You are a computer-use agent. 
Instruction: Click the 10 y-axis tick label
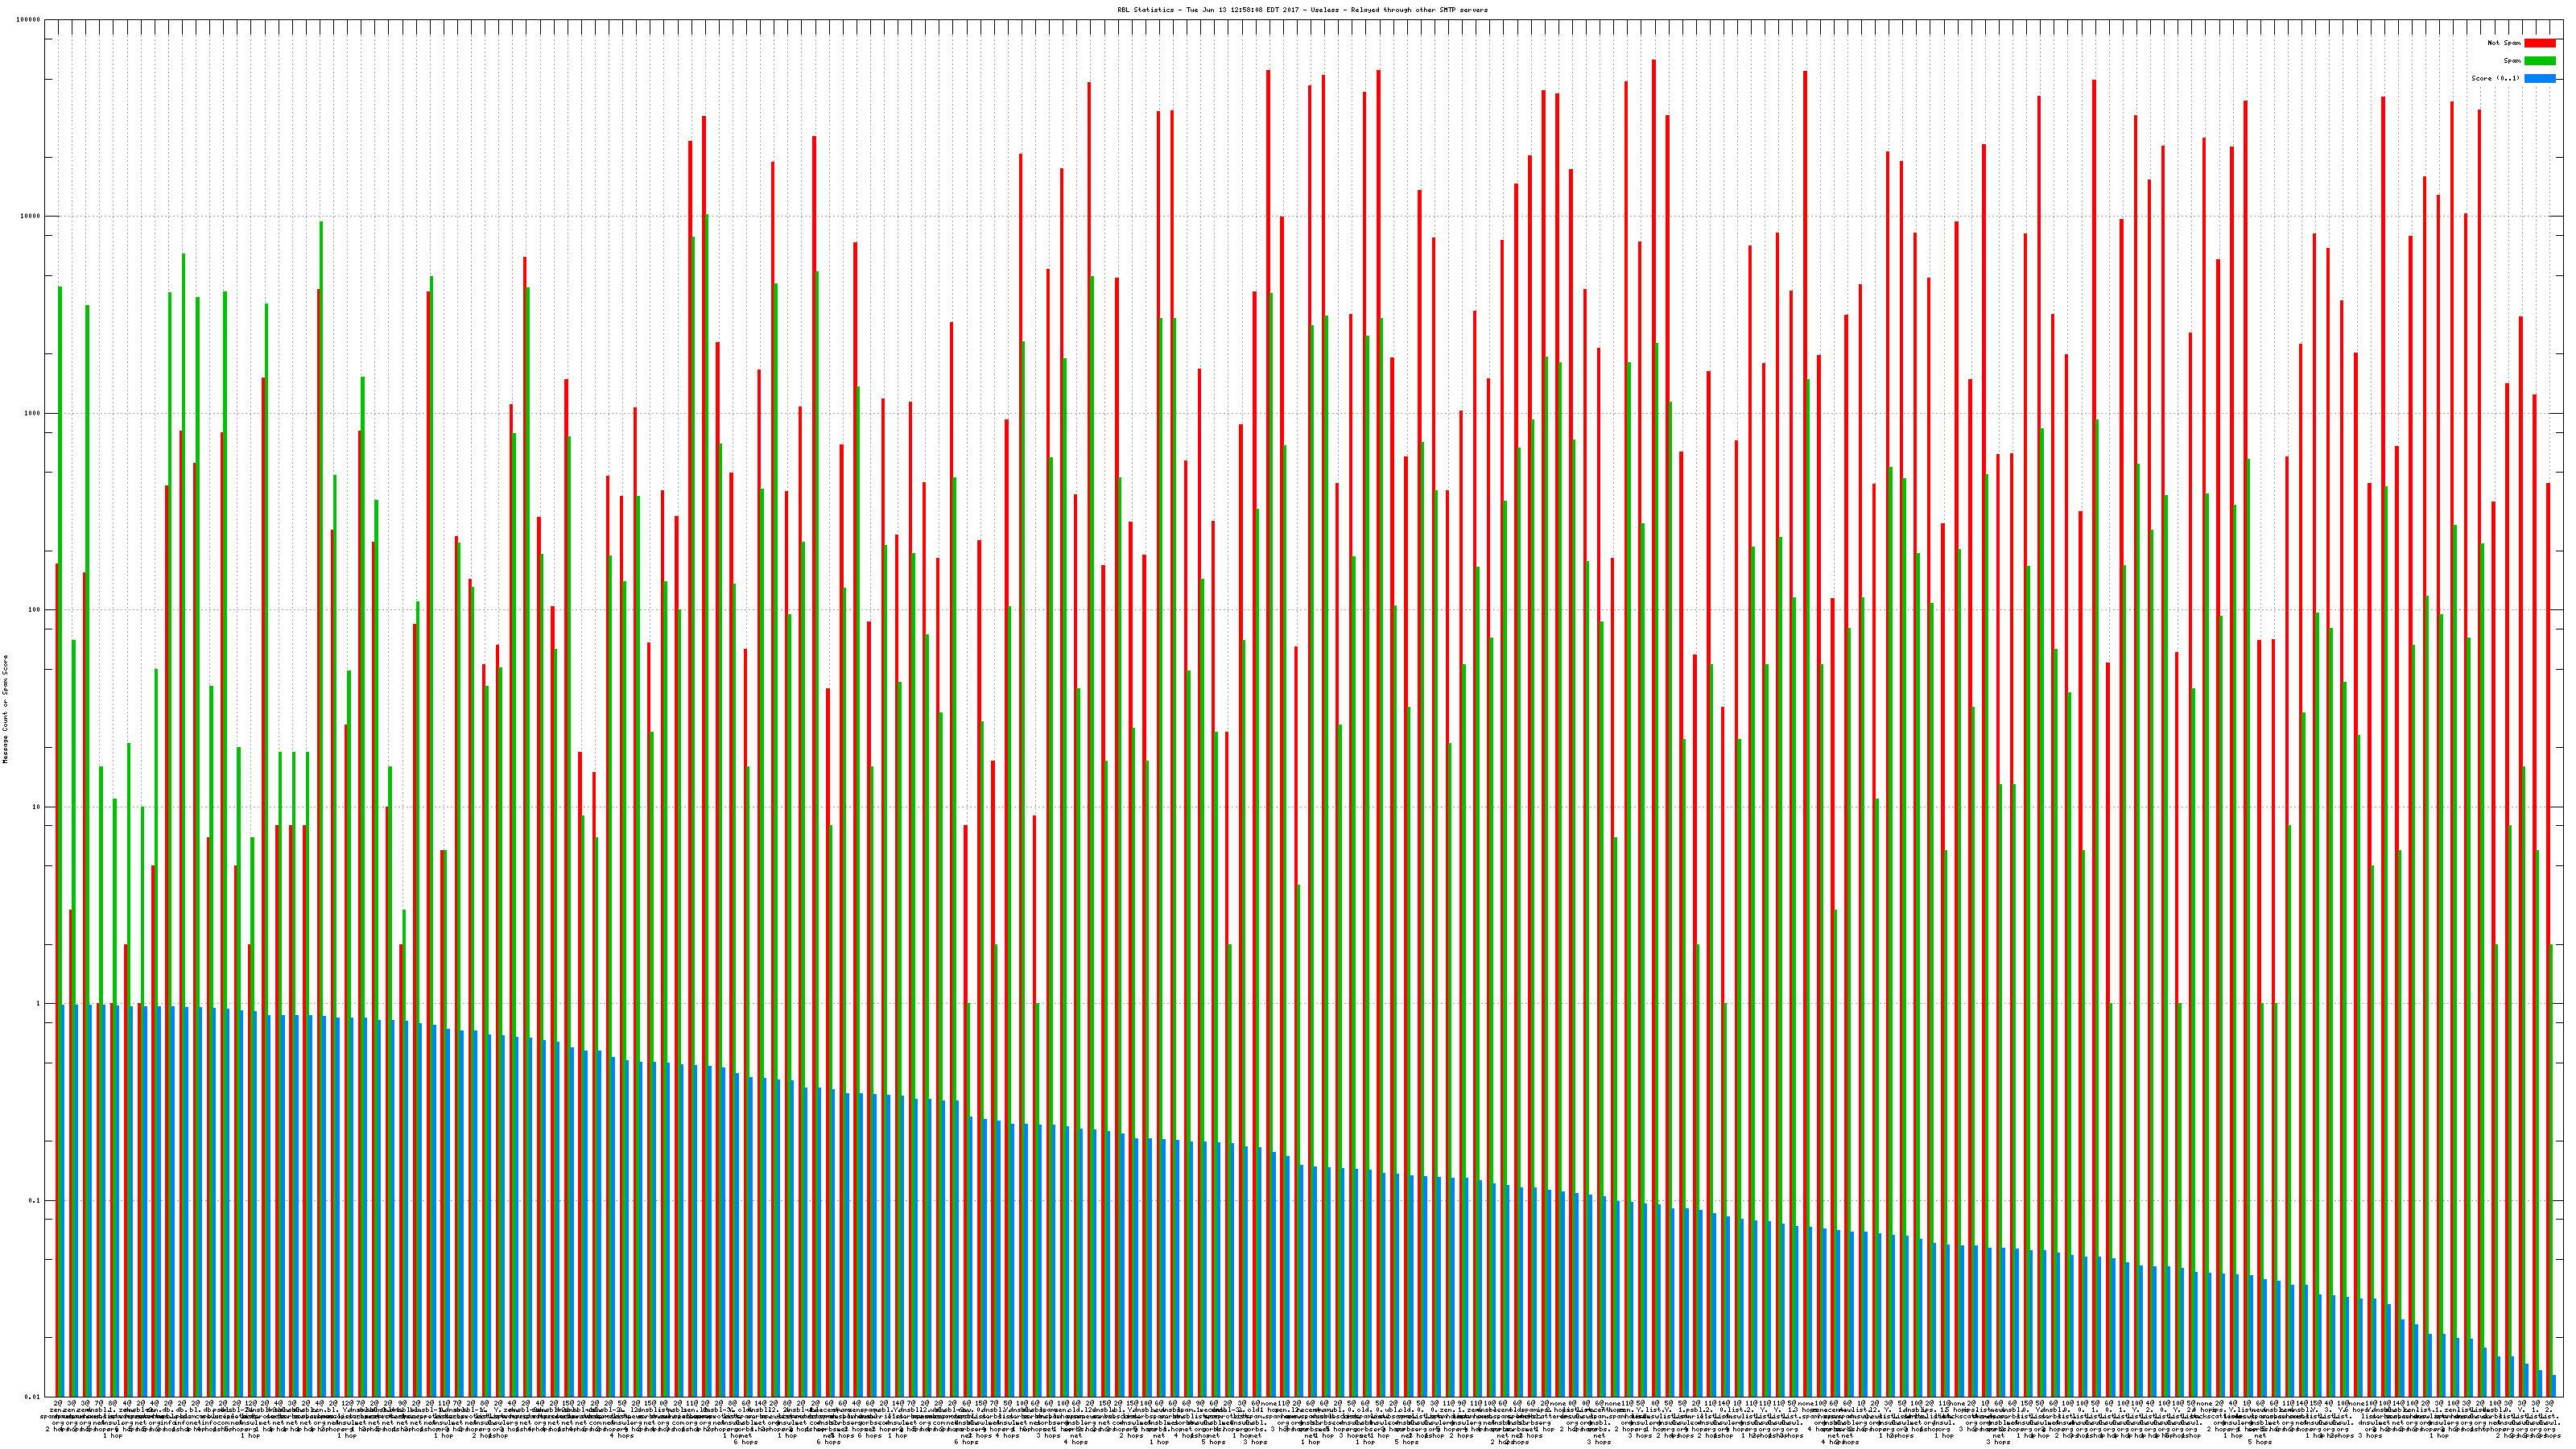coord(38,807)
